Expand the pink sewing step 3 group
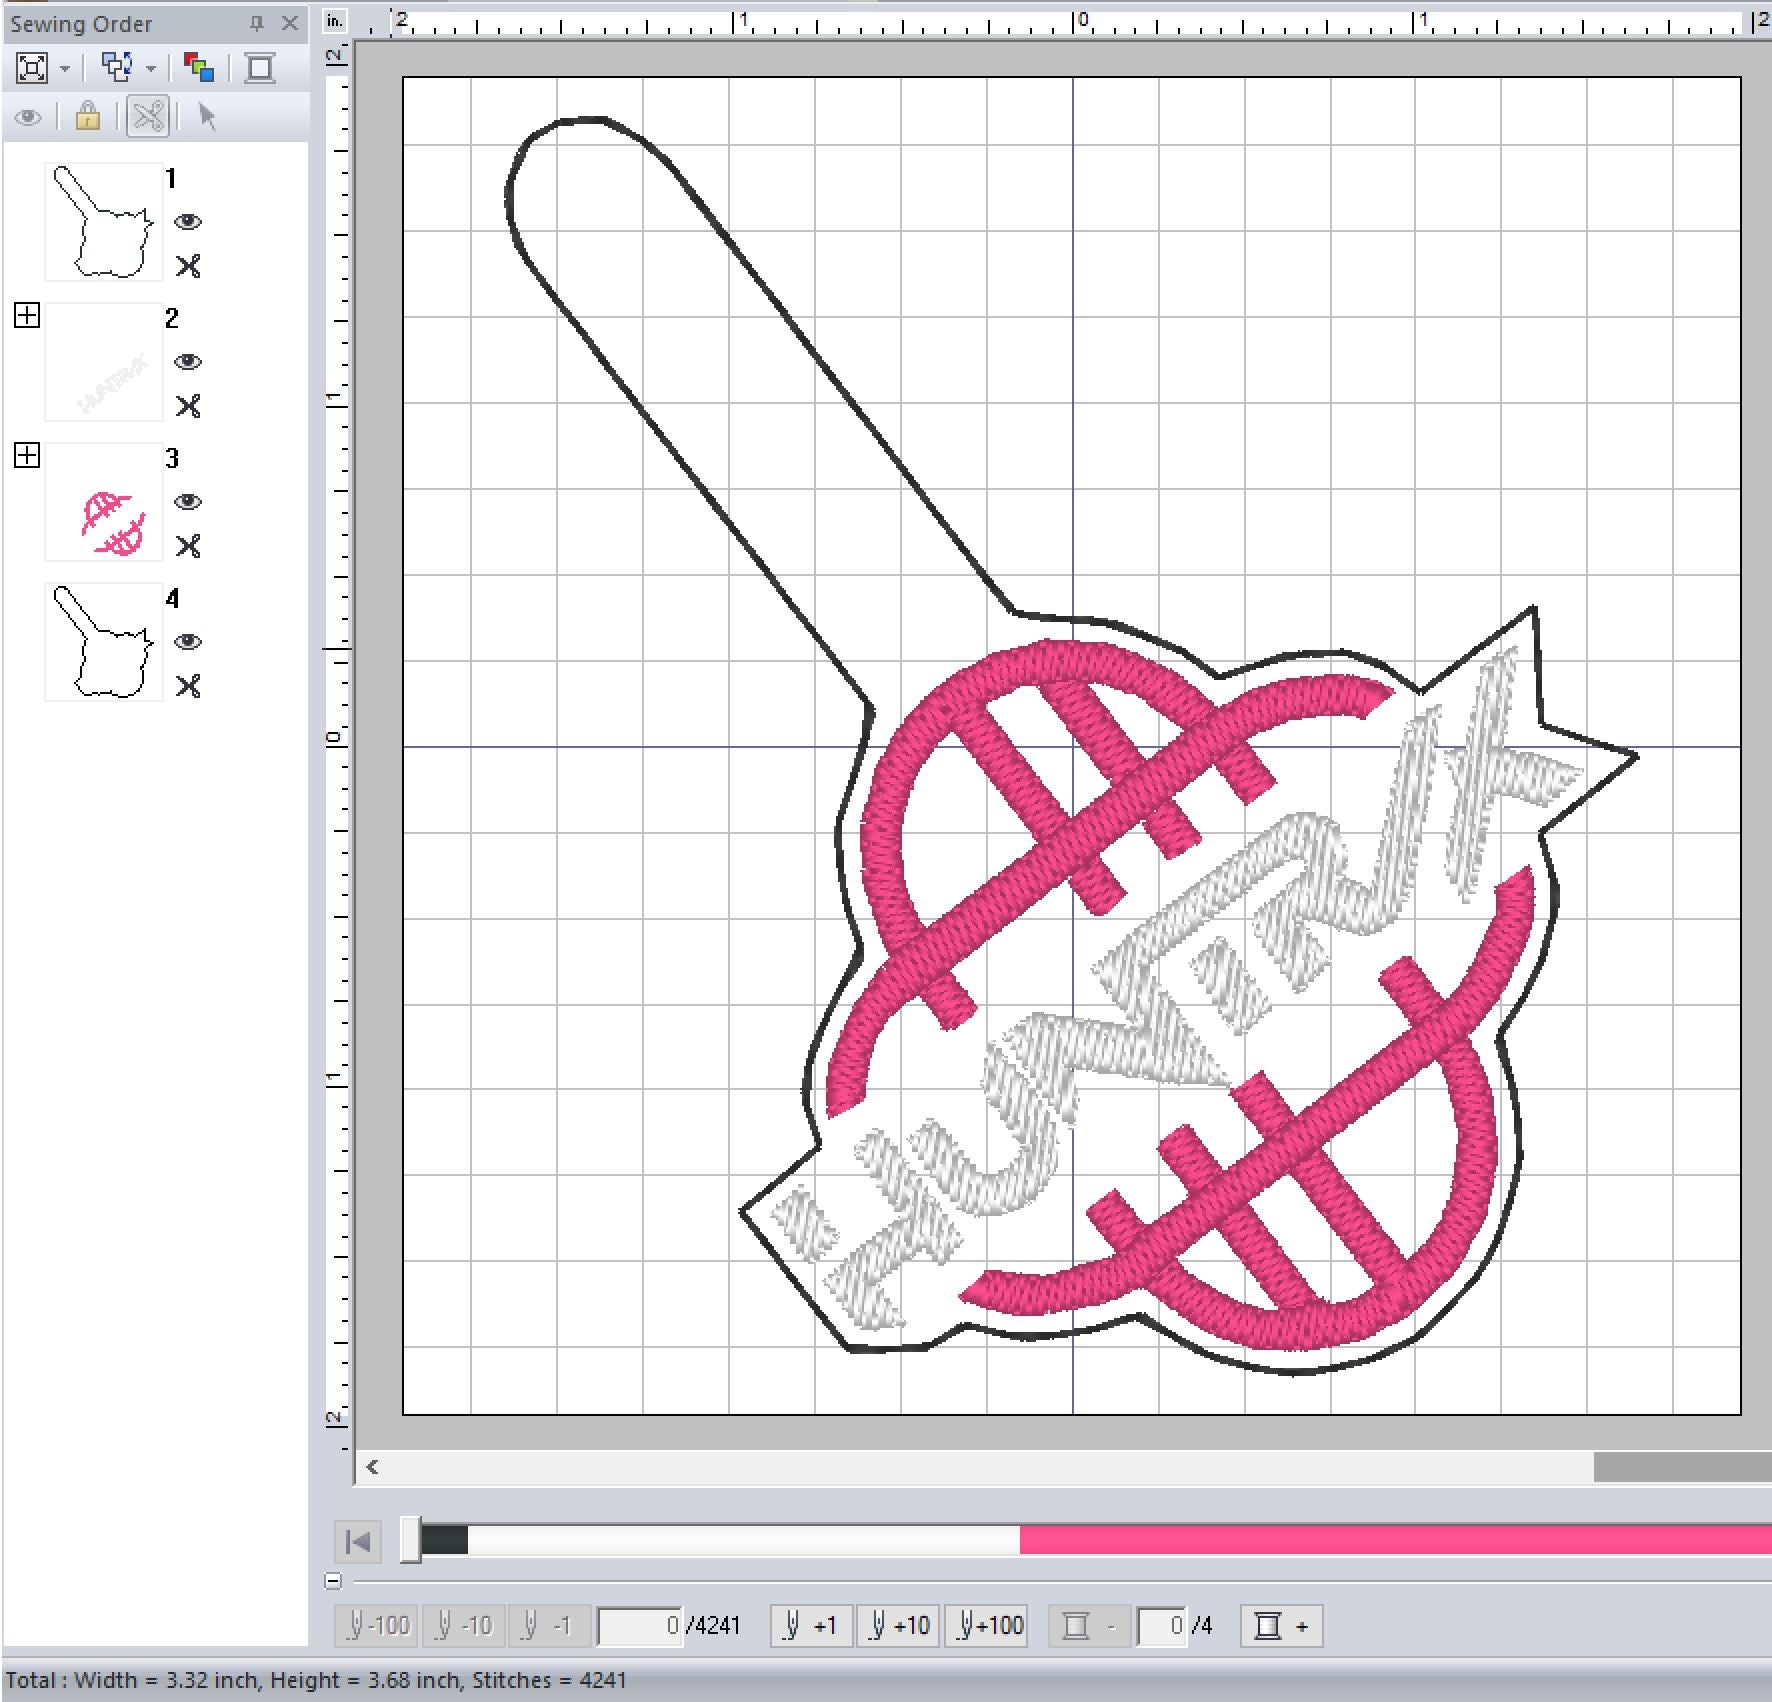This screenshot has height=1702, width=1772. pyautogui.click(x=27, y=456)
